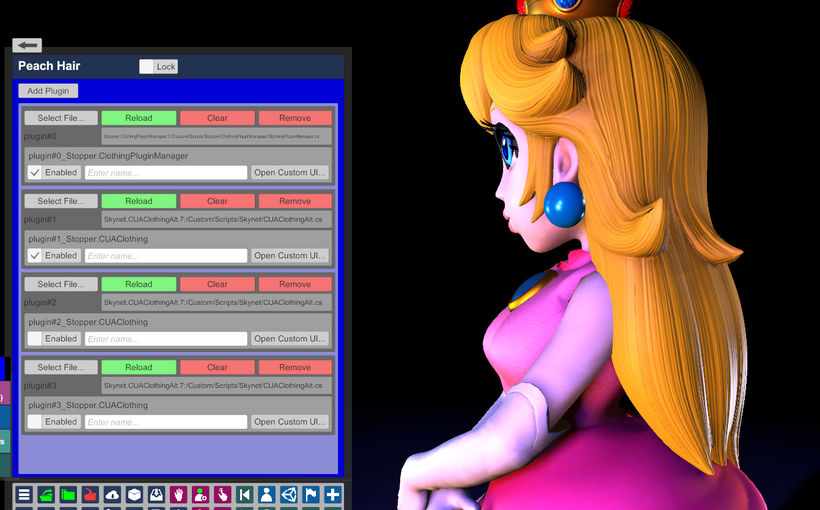Select the open-hand icon in the toolbar
The width and height of the screenshot is (820, 510).
point(178,494)
